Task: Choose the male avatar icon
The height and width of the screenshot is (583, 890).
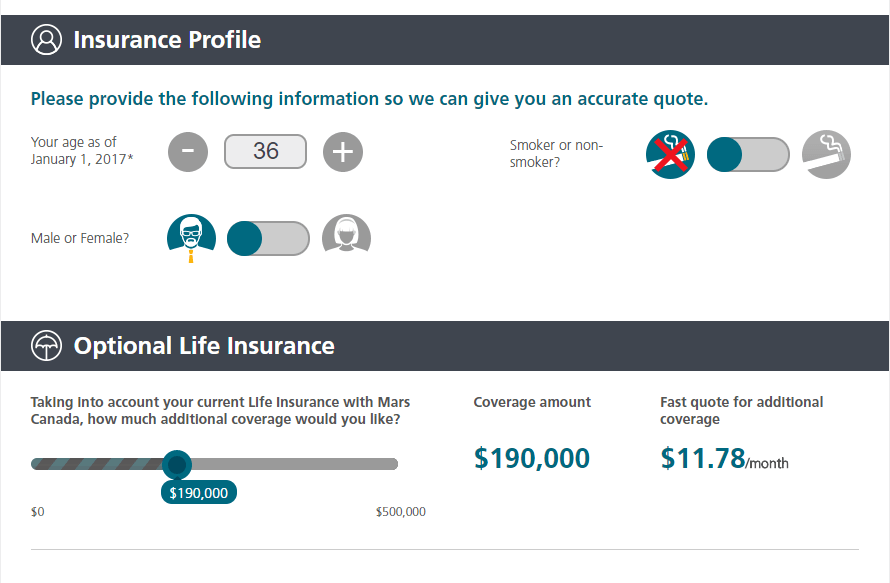Action: pos(191,237)
